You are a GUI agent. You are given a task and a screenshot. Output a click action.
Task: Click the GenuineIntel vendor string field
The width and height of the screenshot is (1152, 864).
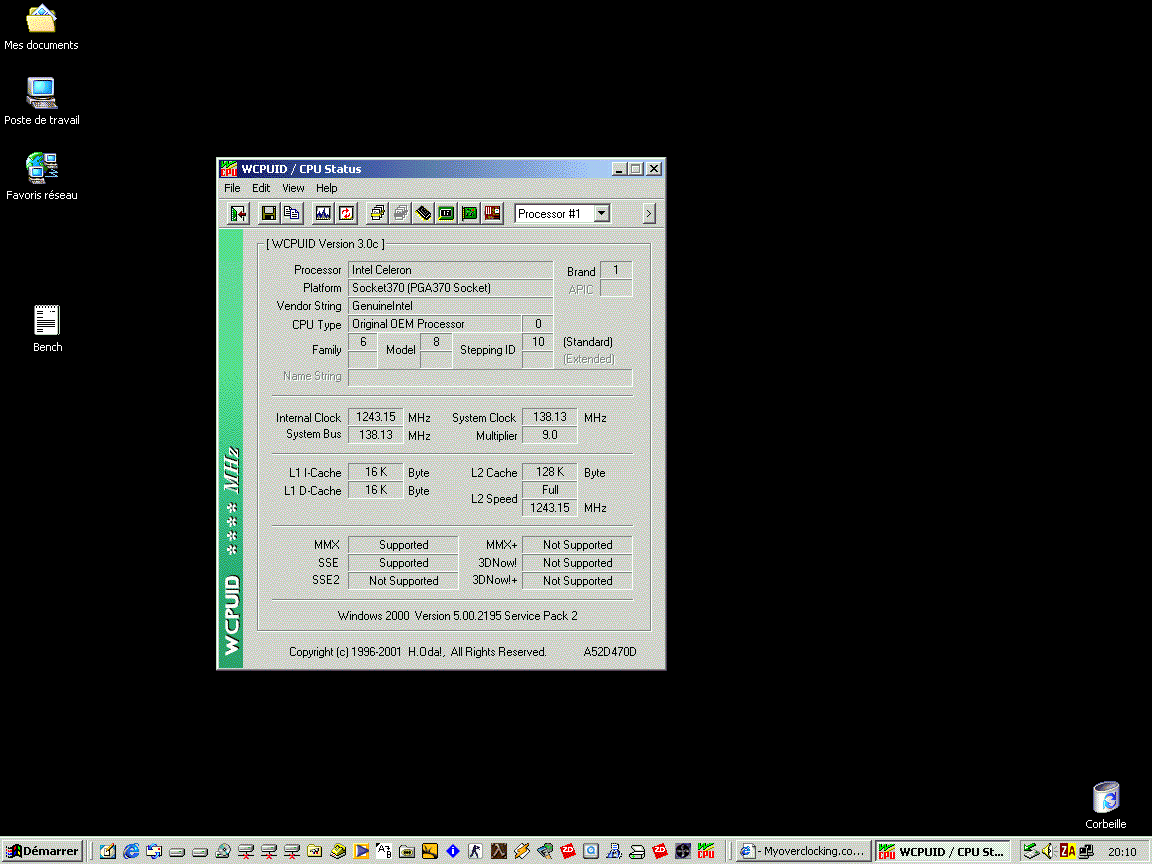click(x=450, y=306)
